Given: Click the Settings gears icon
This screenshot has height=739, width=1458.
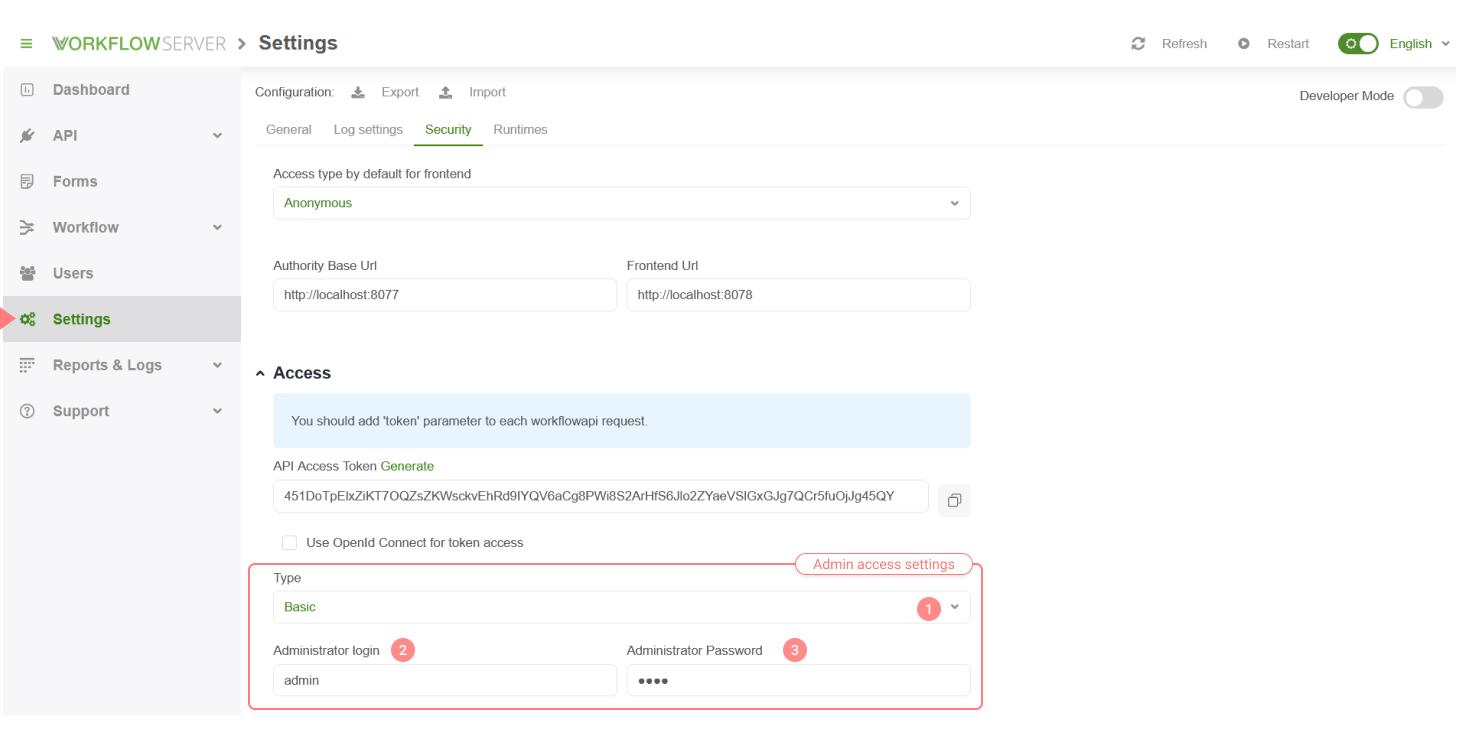Looking at the screenshot, I should pos(28,320).
